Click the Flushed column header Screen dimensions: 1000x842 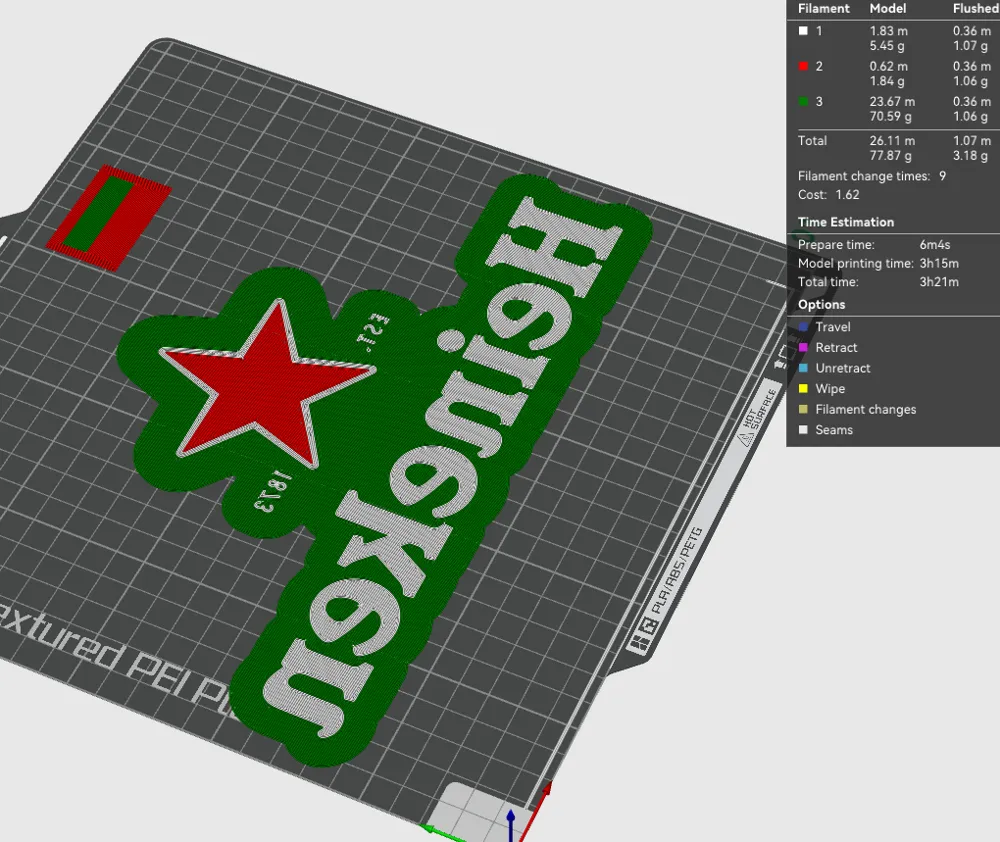click(x=974, y=8)
